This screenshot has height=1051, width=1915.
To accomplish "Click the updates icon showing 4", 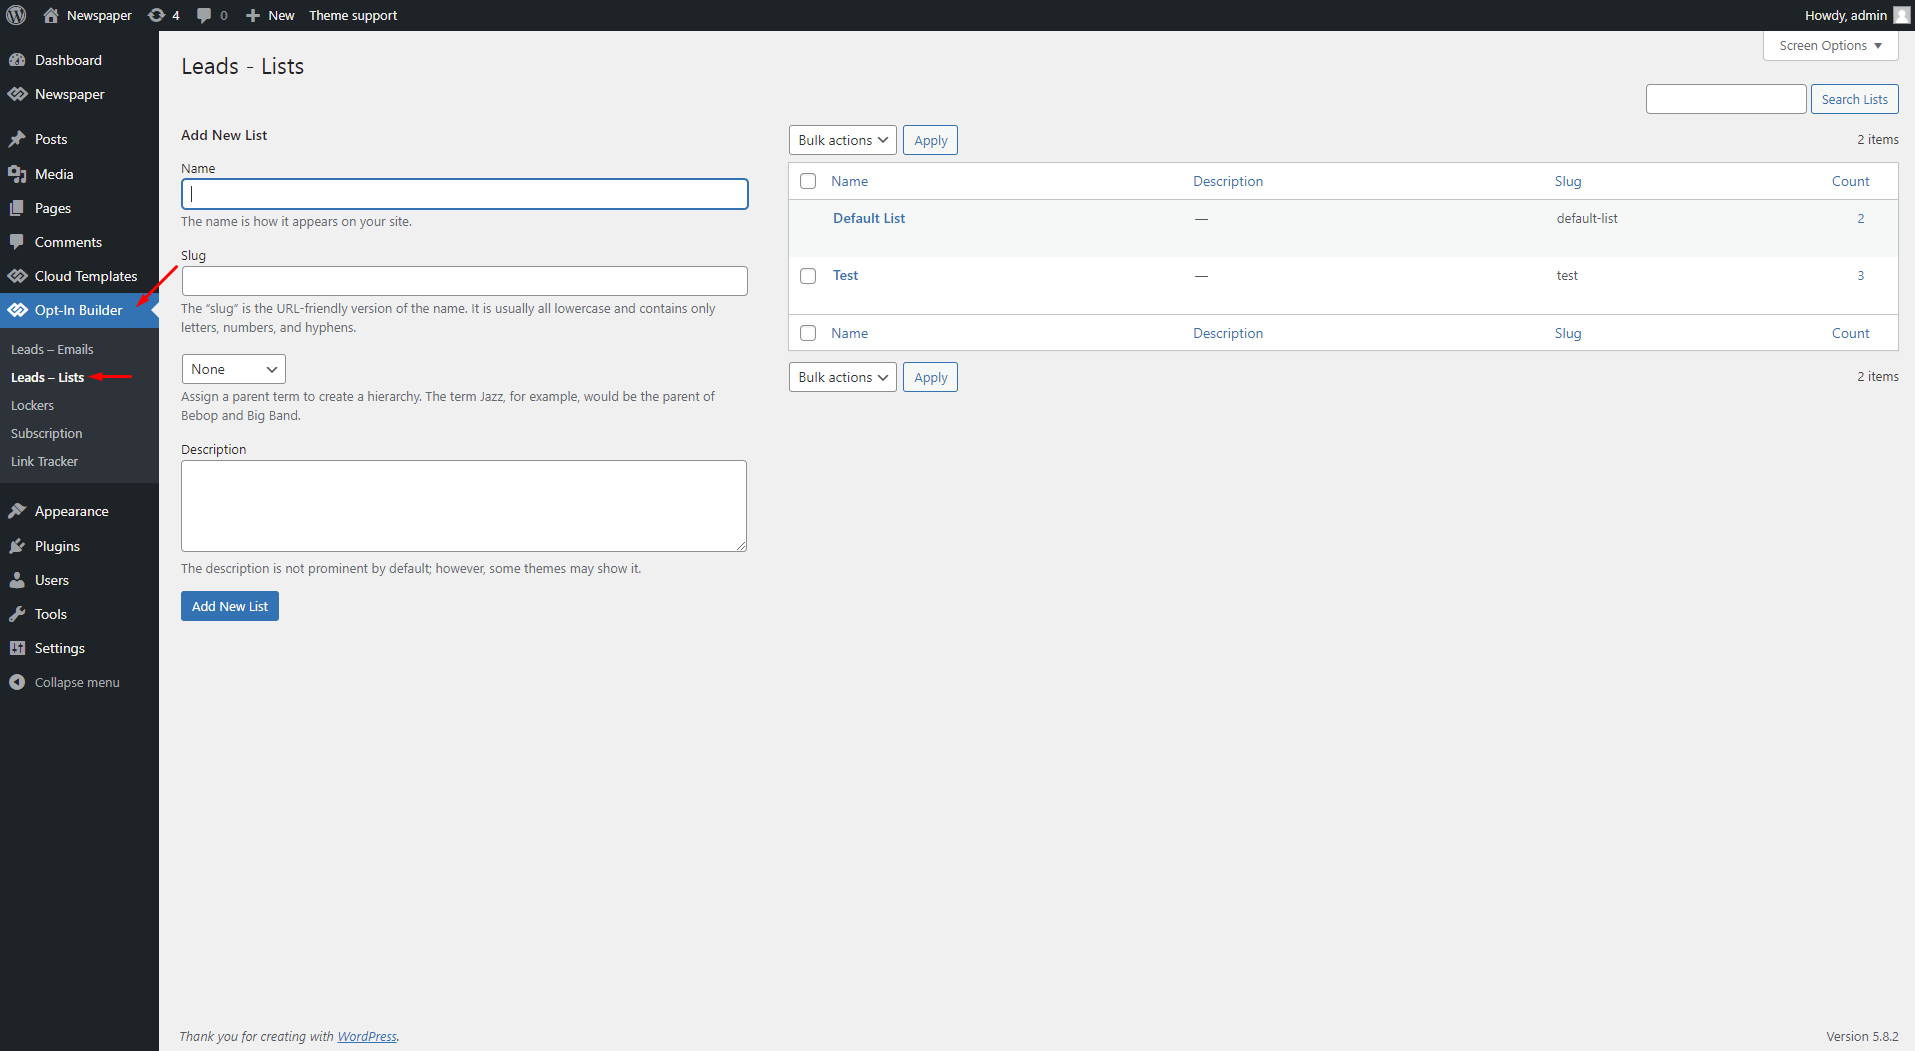I will click(x=157, y=15).
